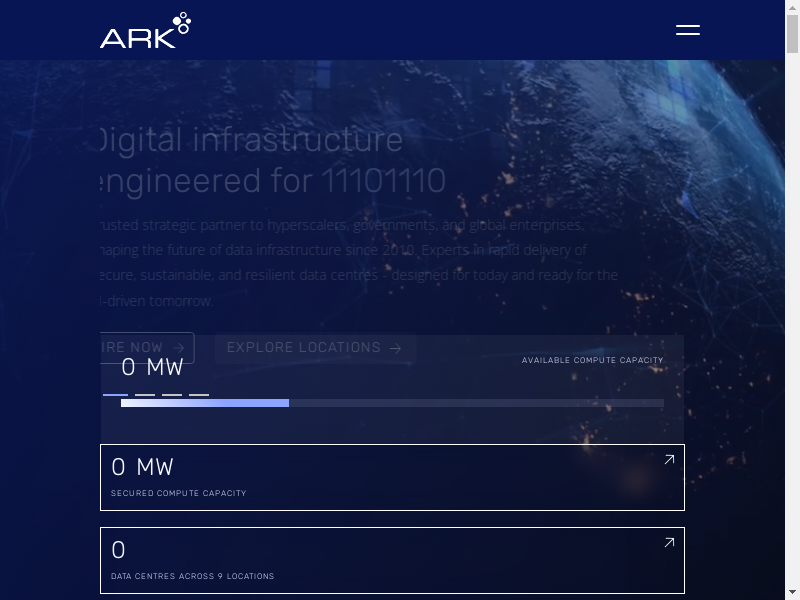Click the Available Compute Capacity label
The image size is (800, 600).
pyautogui.click(x=592, y=360)
